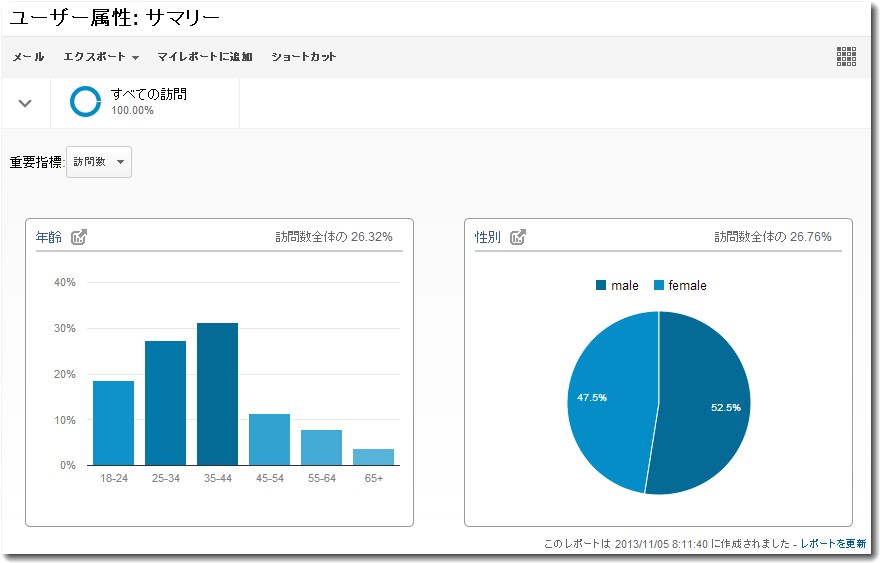The width and height of the screenshot is (880, 563).
Task: Click the ショートカット toolbar item
Action: [x=304, y=57]
